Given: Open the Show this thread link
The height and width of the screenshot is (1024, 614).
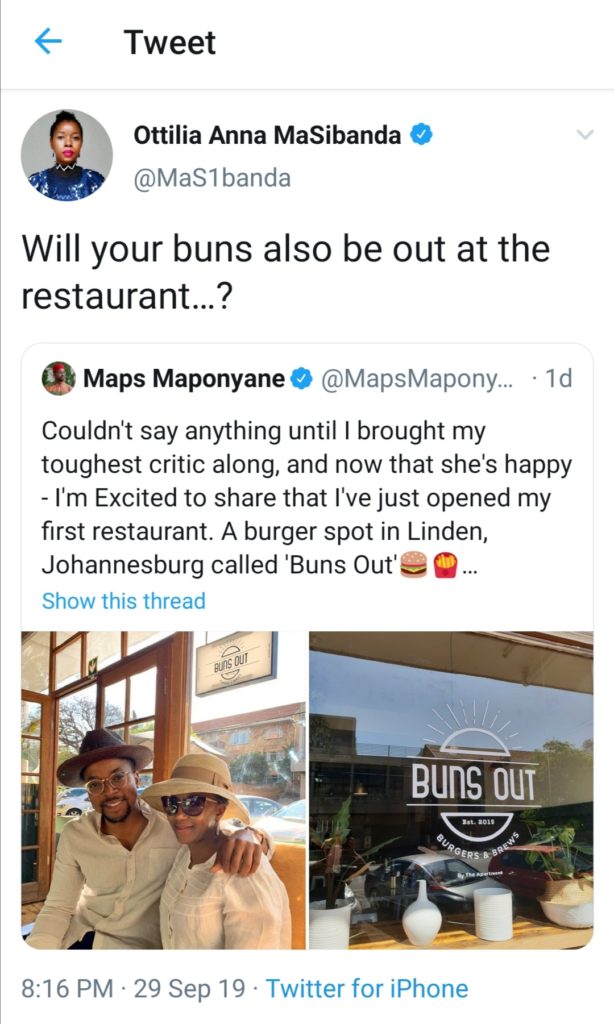Looking at the screenshot, I should pyautogui.click(x=123, y=600).
